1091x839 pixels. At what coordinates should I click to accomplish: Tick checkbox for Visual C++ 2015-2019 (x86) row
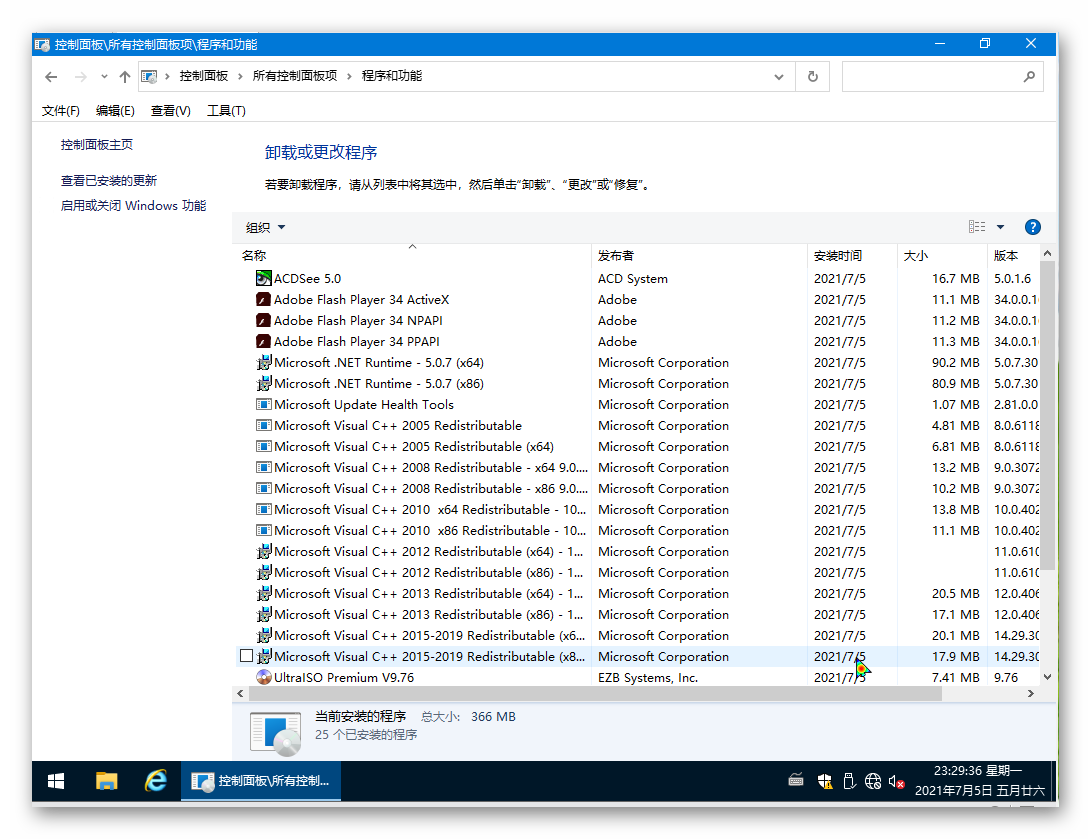tap(246, 656)
